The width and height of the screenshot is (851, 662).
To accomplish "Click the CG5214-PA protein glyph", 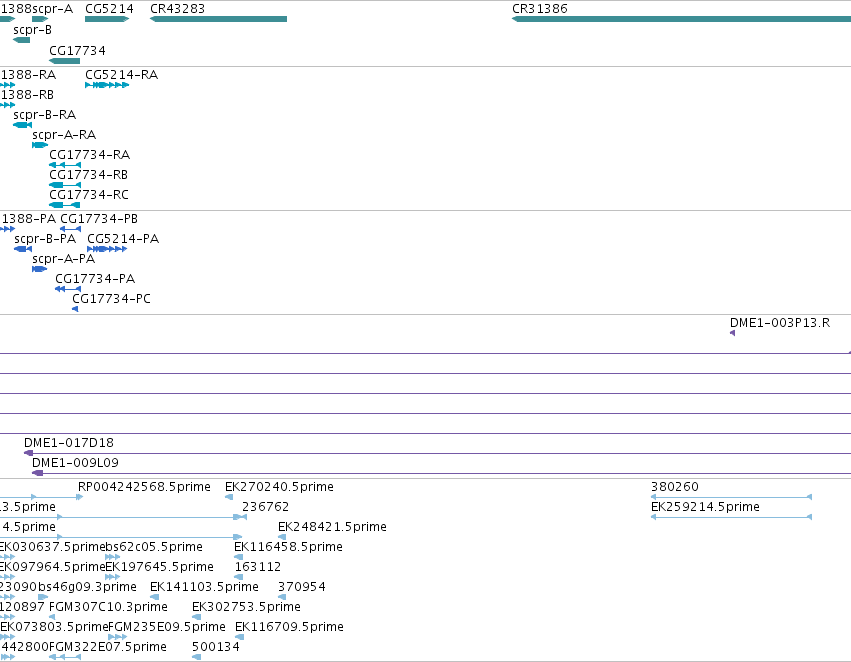I will 107,249.
